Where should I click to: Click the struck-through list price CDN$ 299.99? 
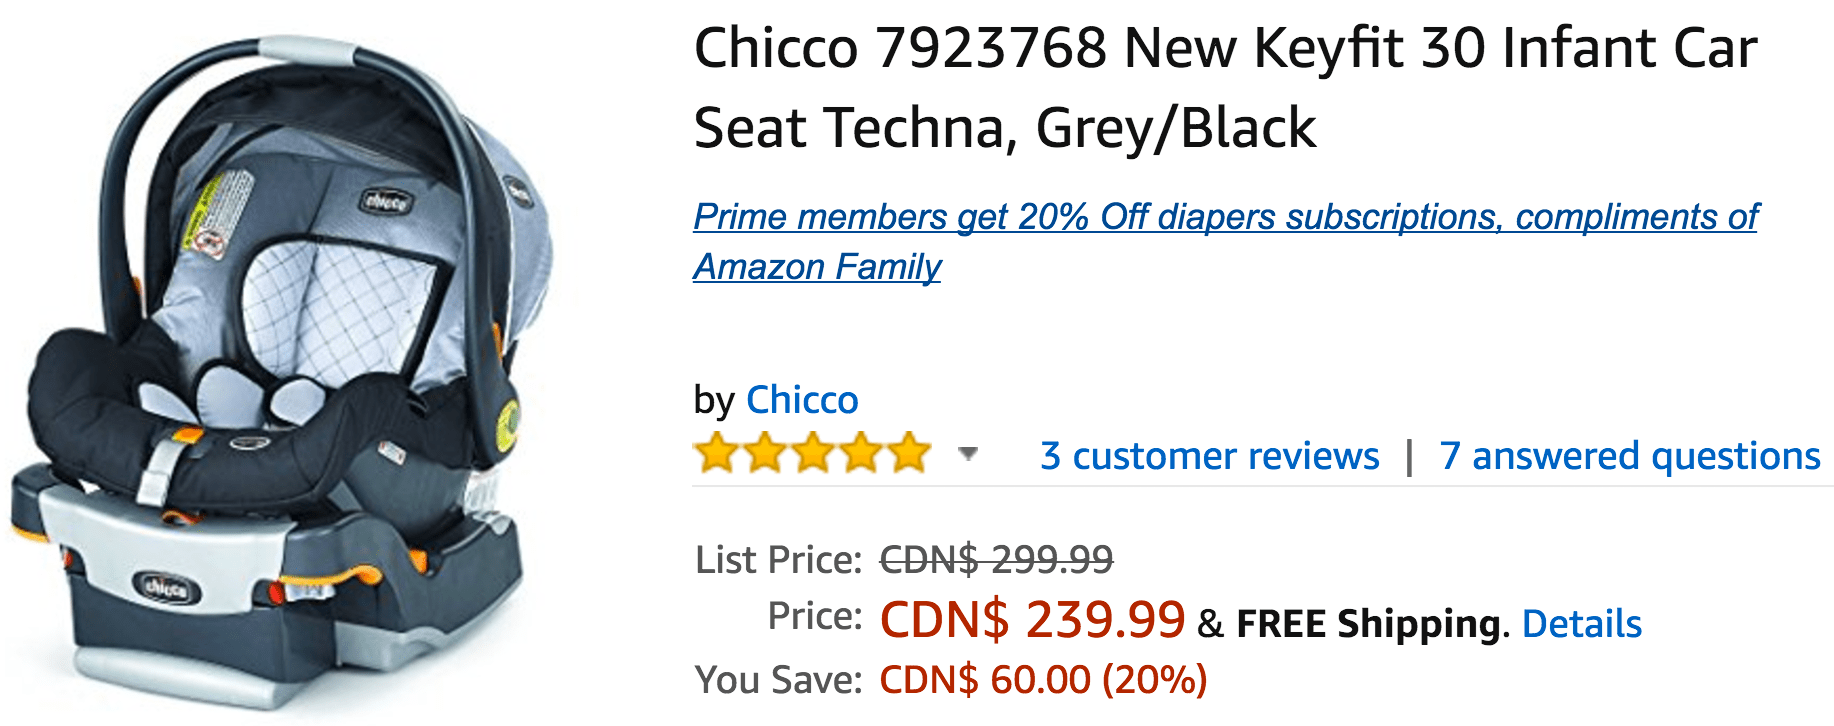click(x=996, y=559)
